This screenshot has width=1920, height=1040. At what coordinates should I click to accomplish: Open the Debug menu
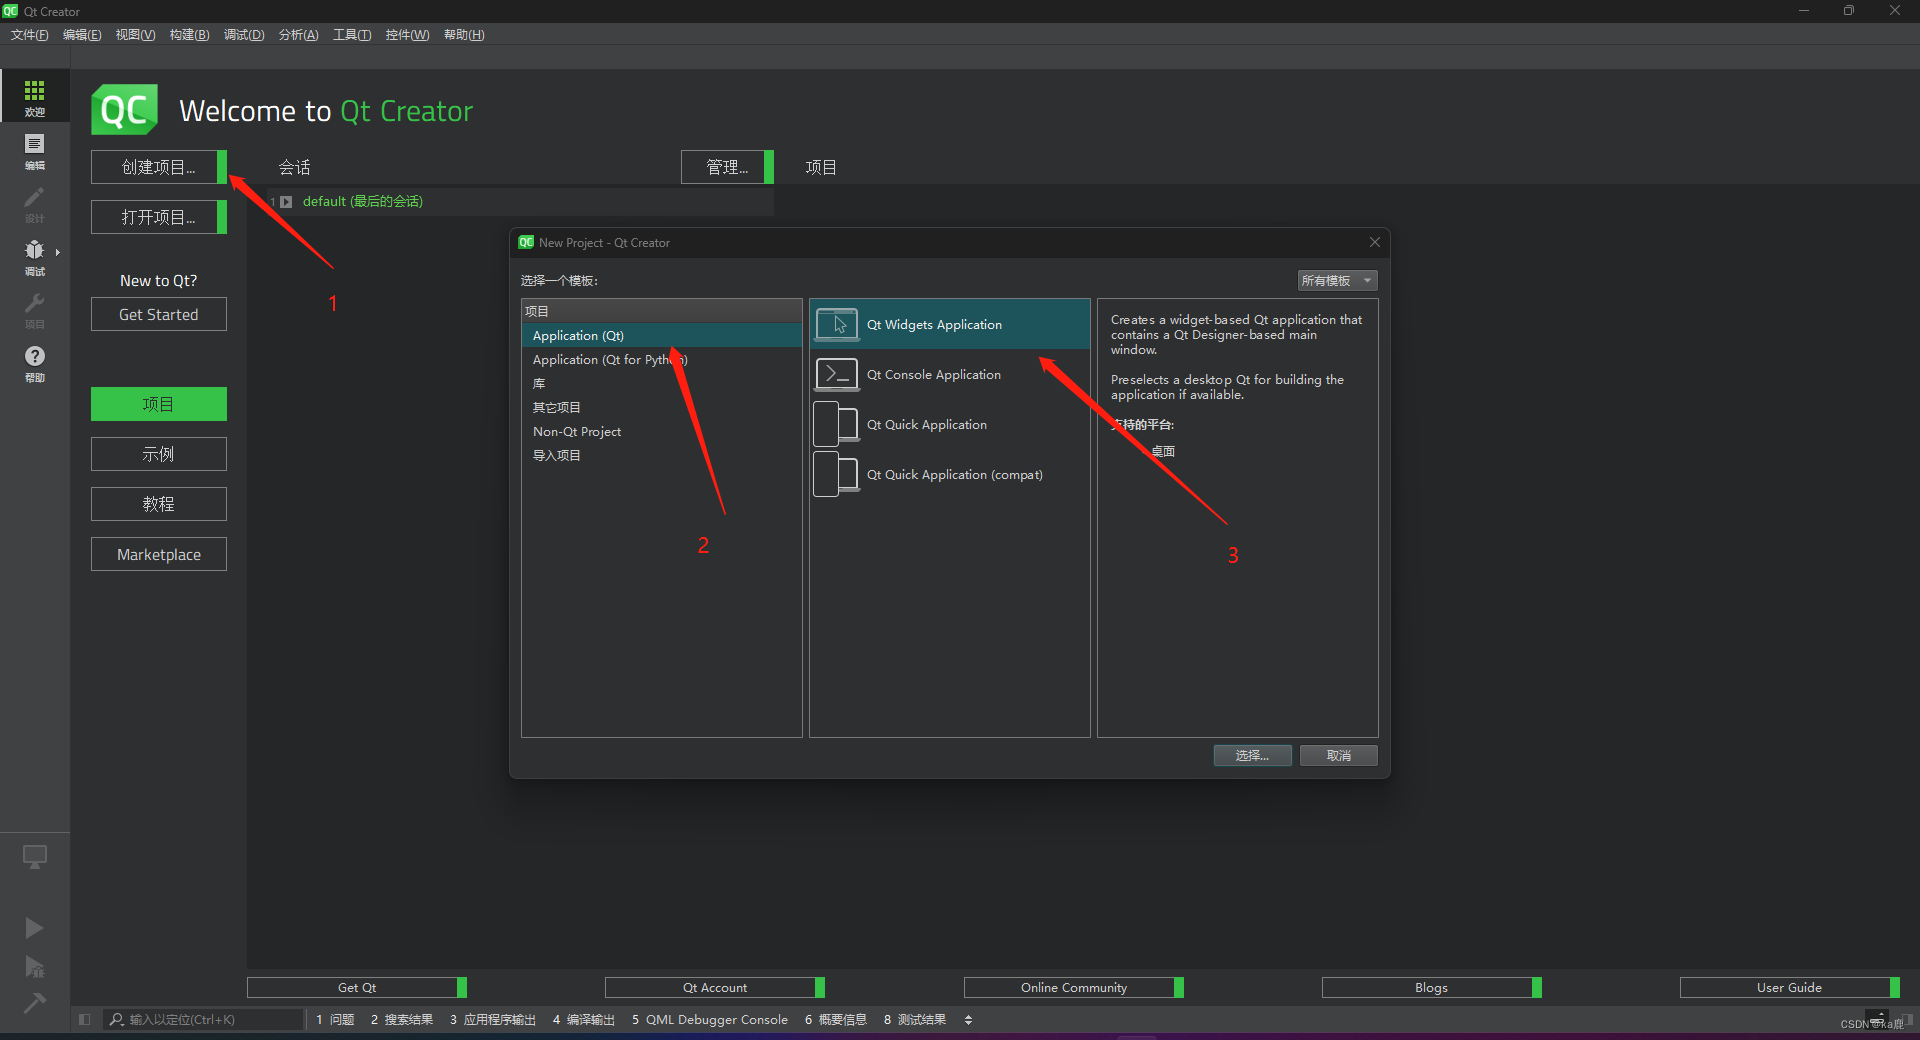244,34
